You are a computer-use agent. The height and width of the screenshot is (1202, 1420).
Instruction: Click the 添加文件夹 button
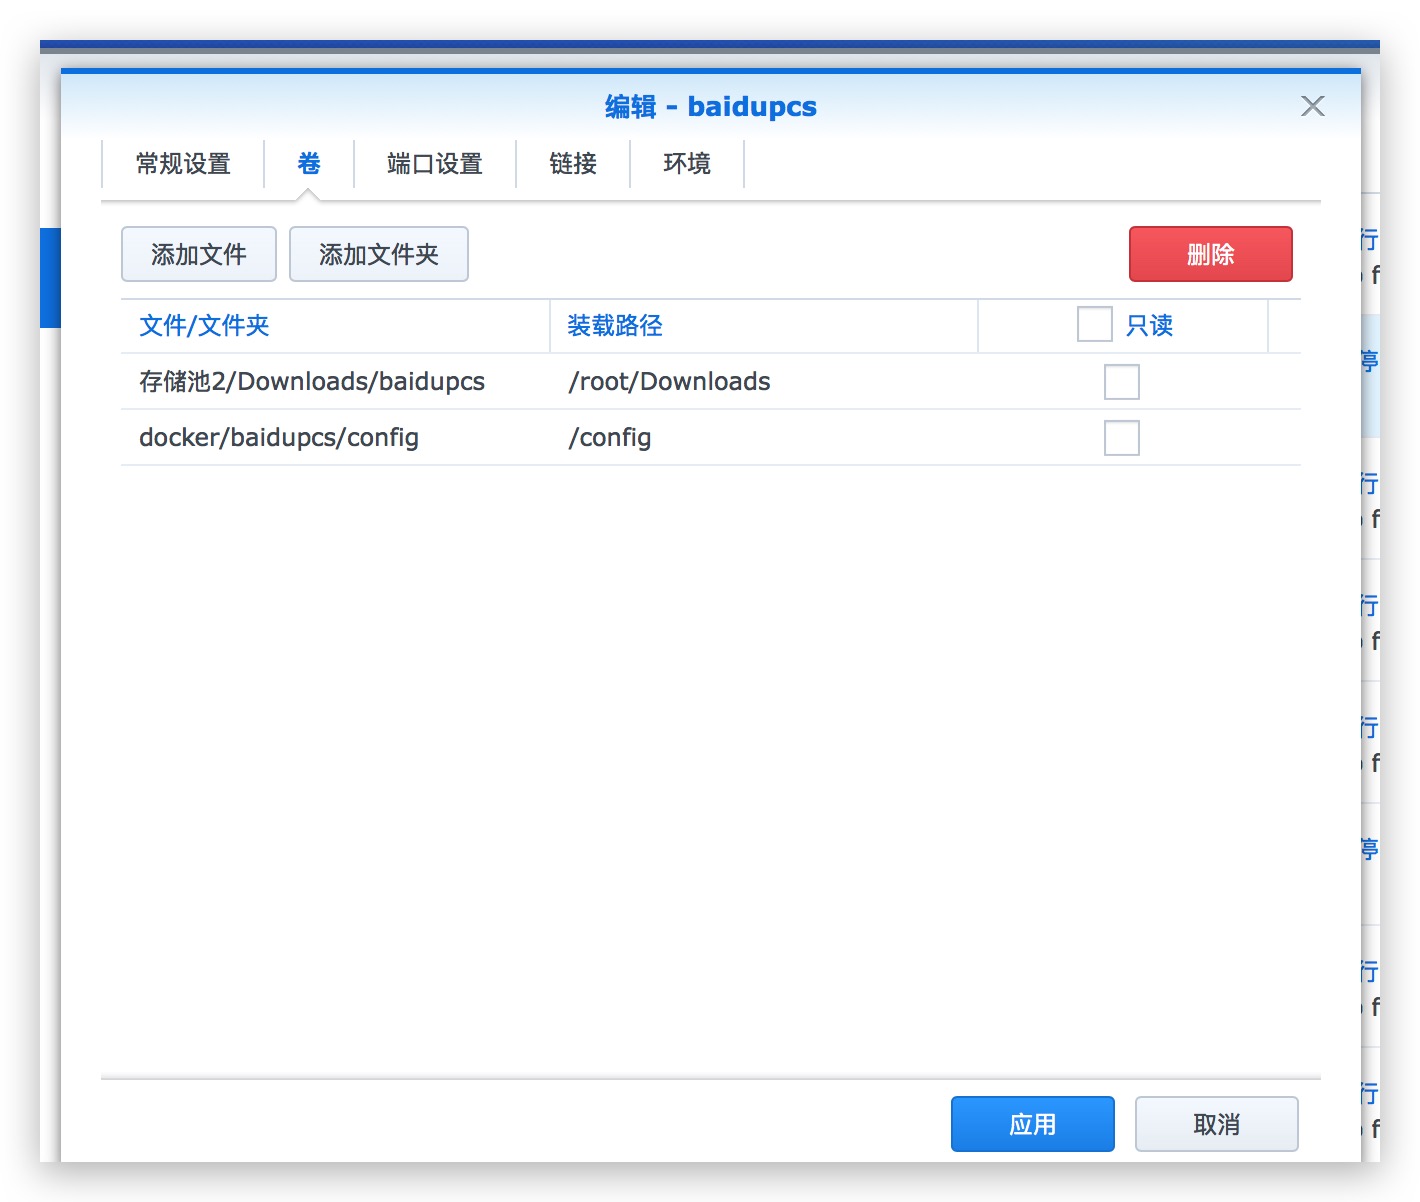pos(378,254)
